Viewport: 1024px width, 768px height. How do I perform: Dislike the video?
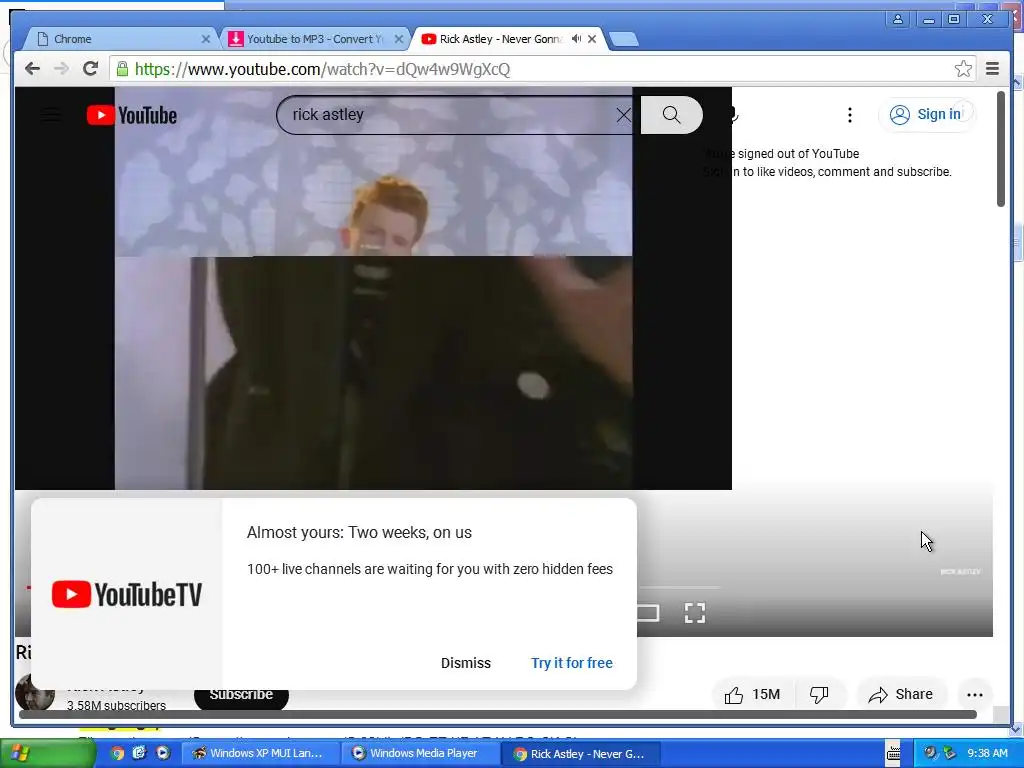point(819,694)
